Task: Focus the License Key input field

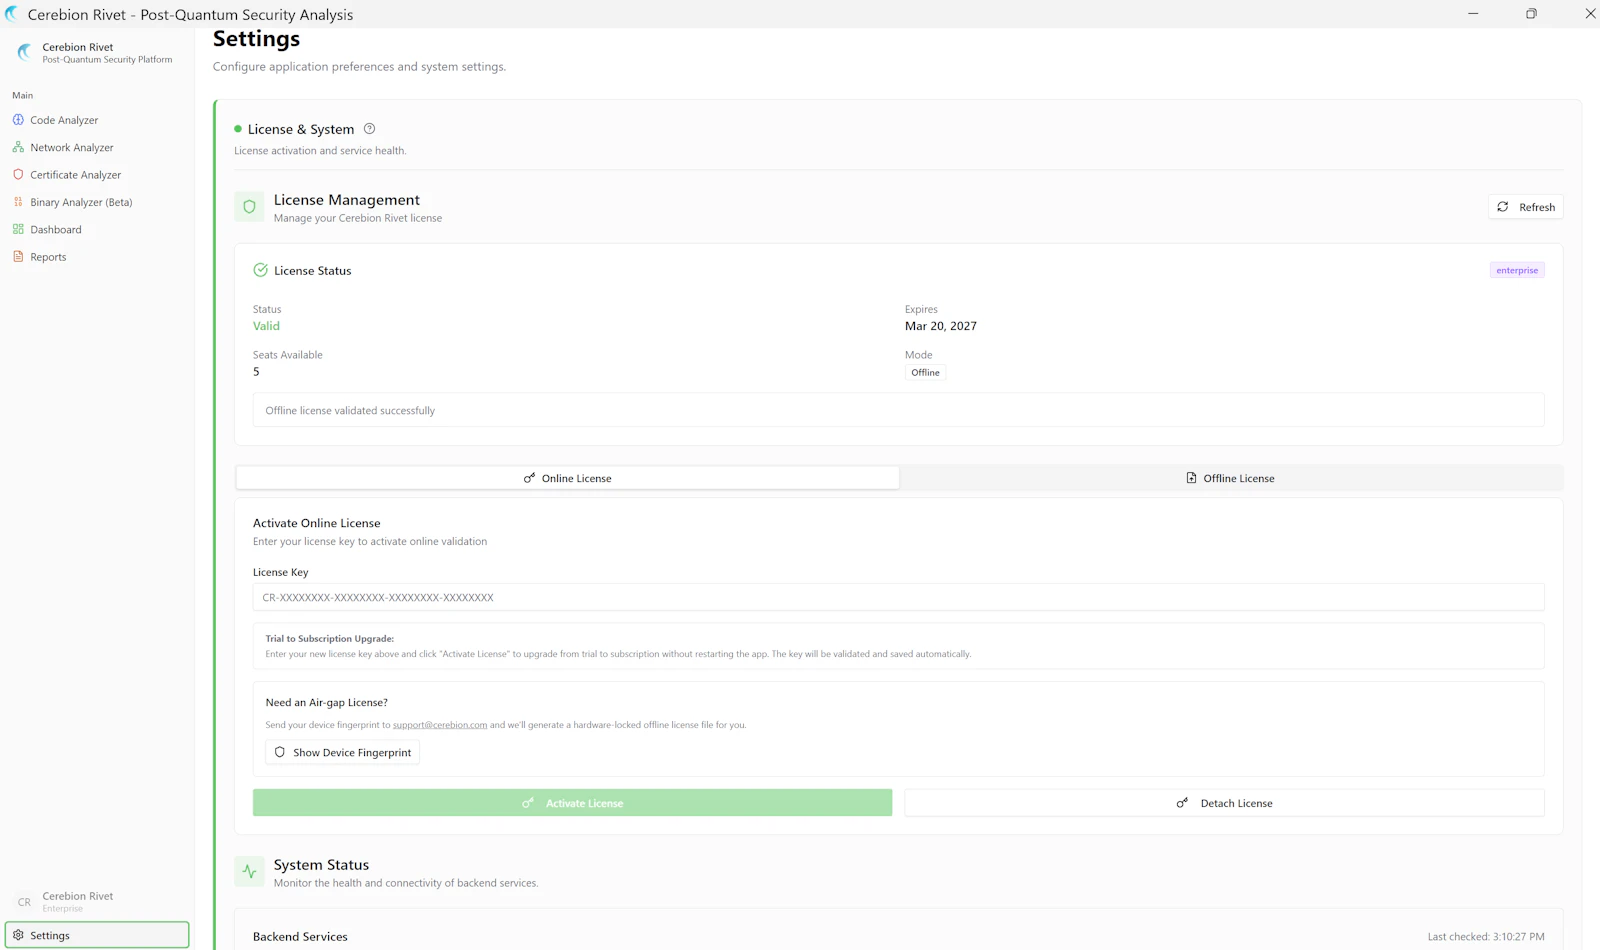Action: tap(898, 597)
